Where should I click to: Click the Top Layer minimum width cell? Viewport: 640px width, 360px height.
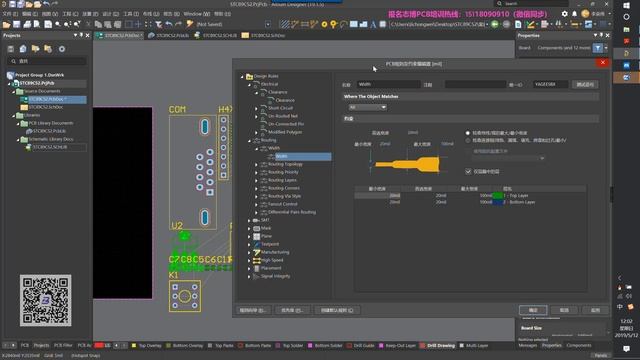378,196
